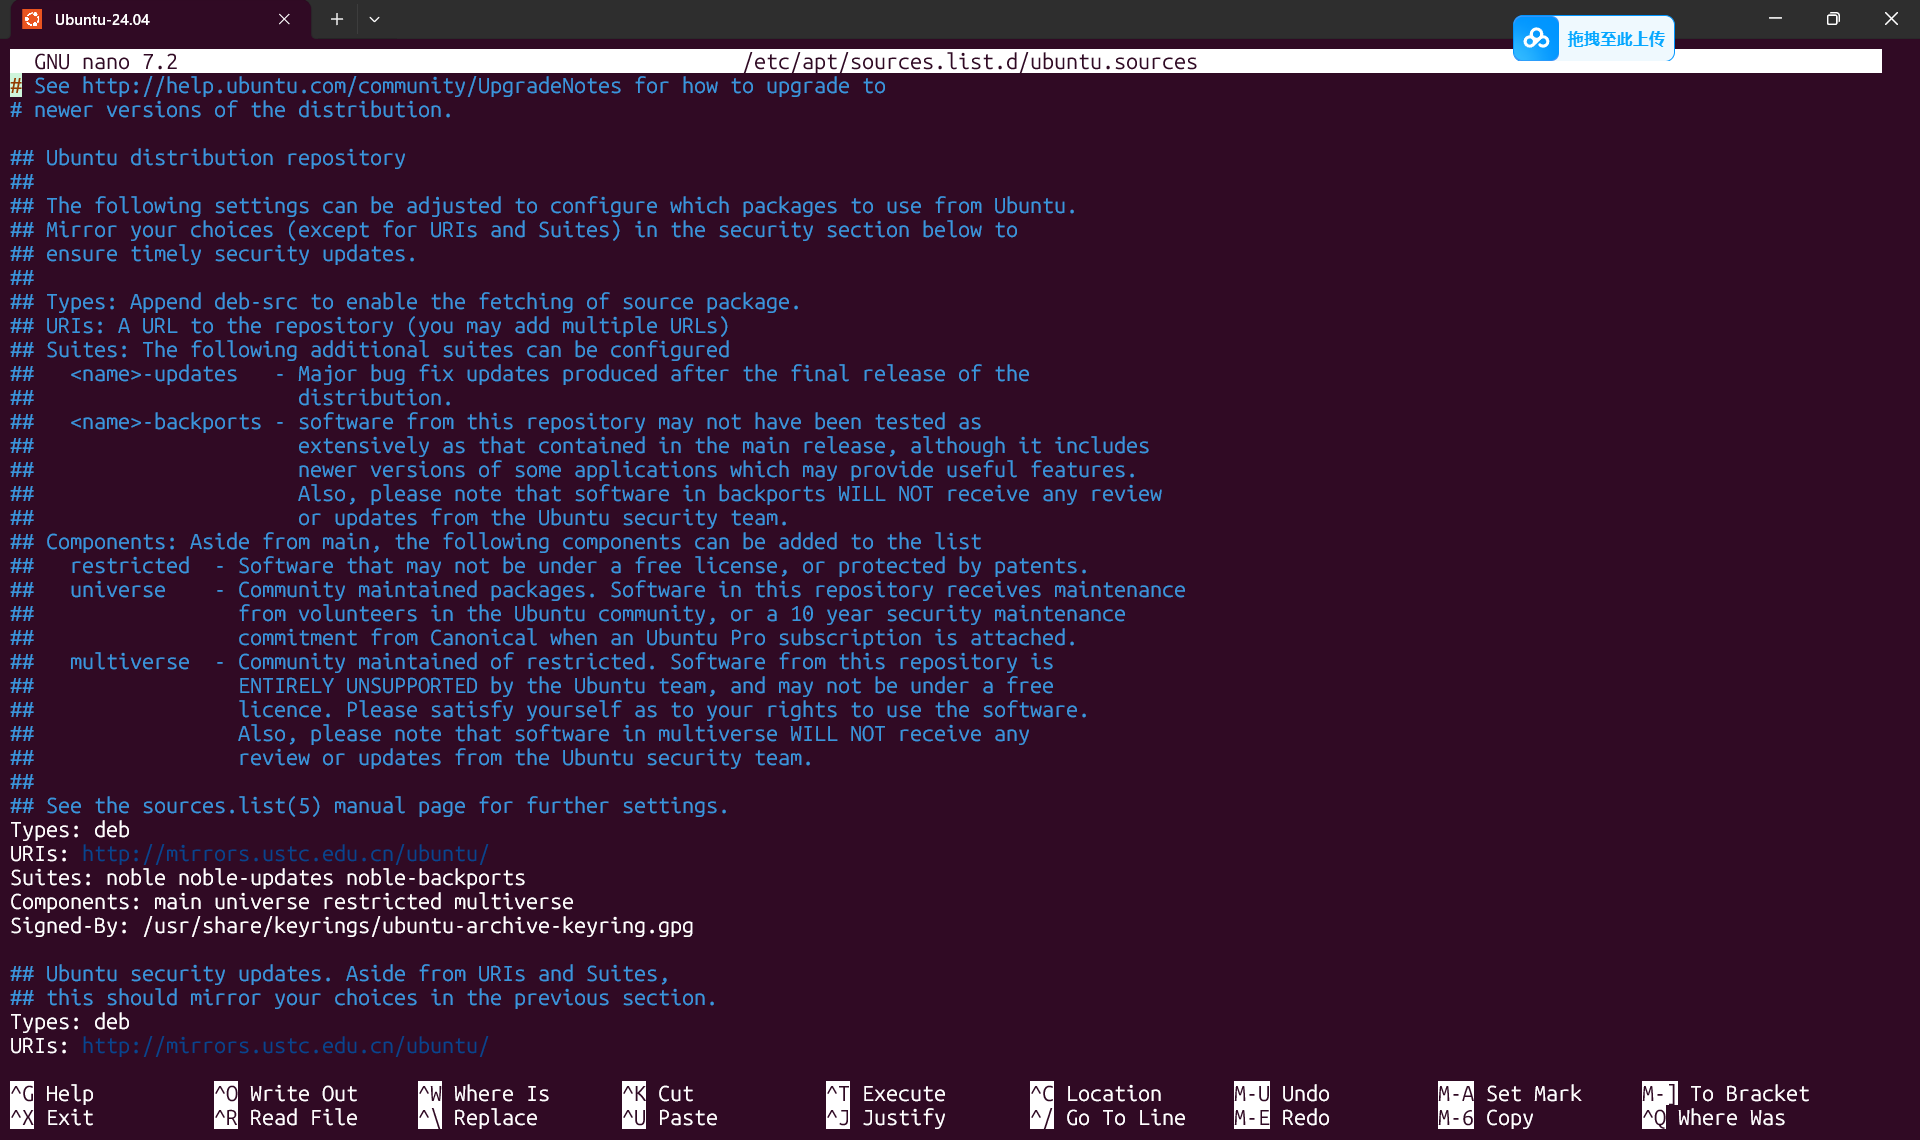Click the ^R Read File shortcut
This screenshot has height=1140, width=1920.
[286, 1118]
